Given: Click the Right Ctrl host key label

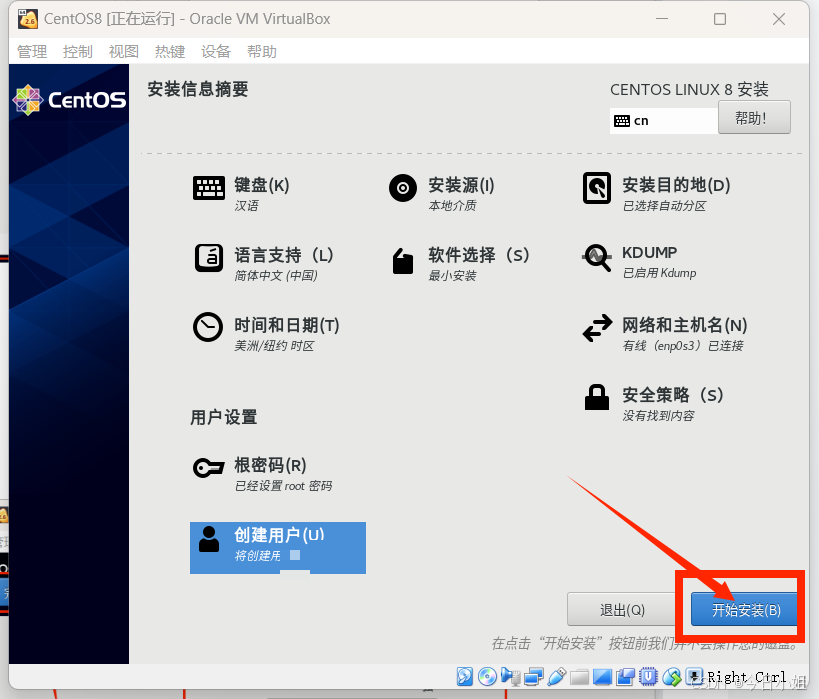Looking at the screenshot, I should tap(747, 677).
